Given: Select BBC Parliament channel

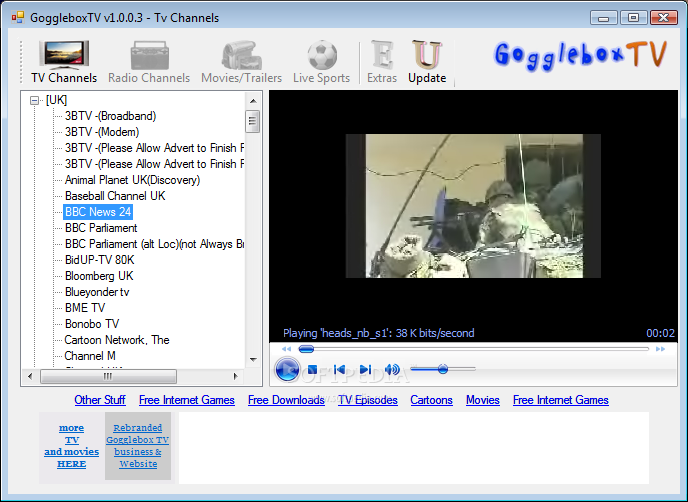Looking at the screenshot, I should pyautogui.click(x=101, y=228).
